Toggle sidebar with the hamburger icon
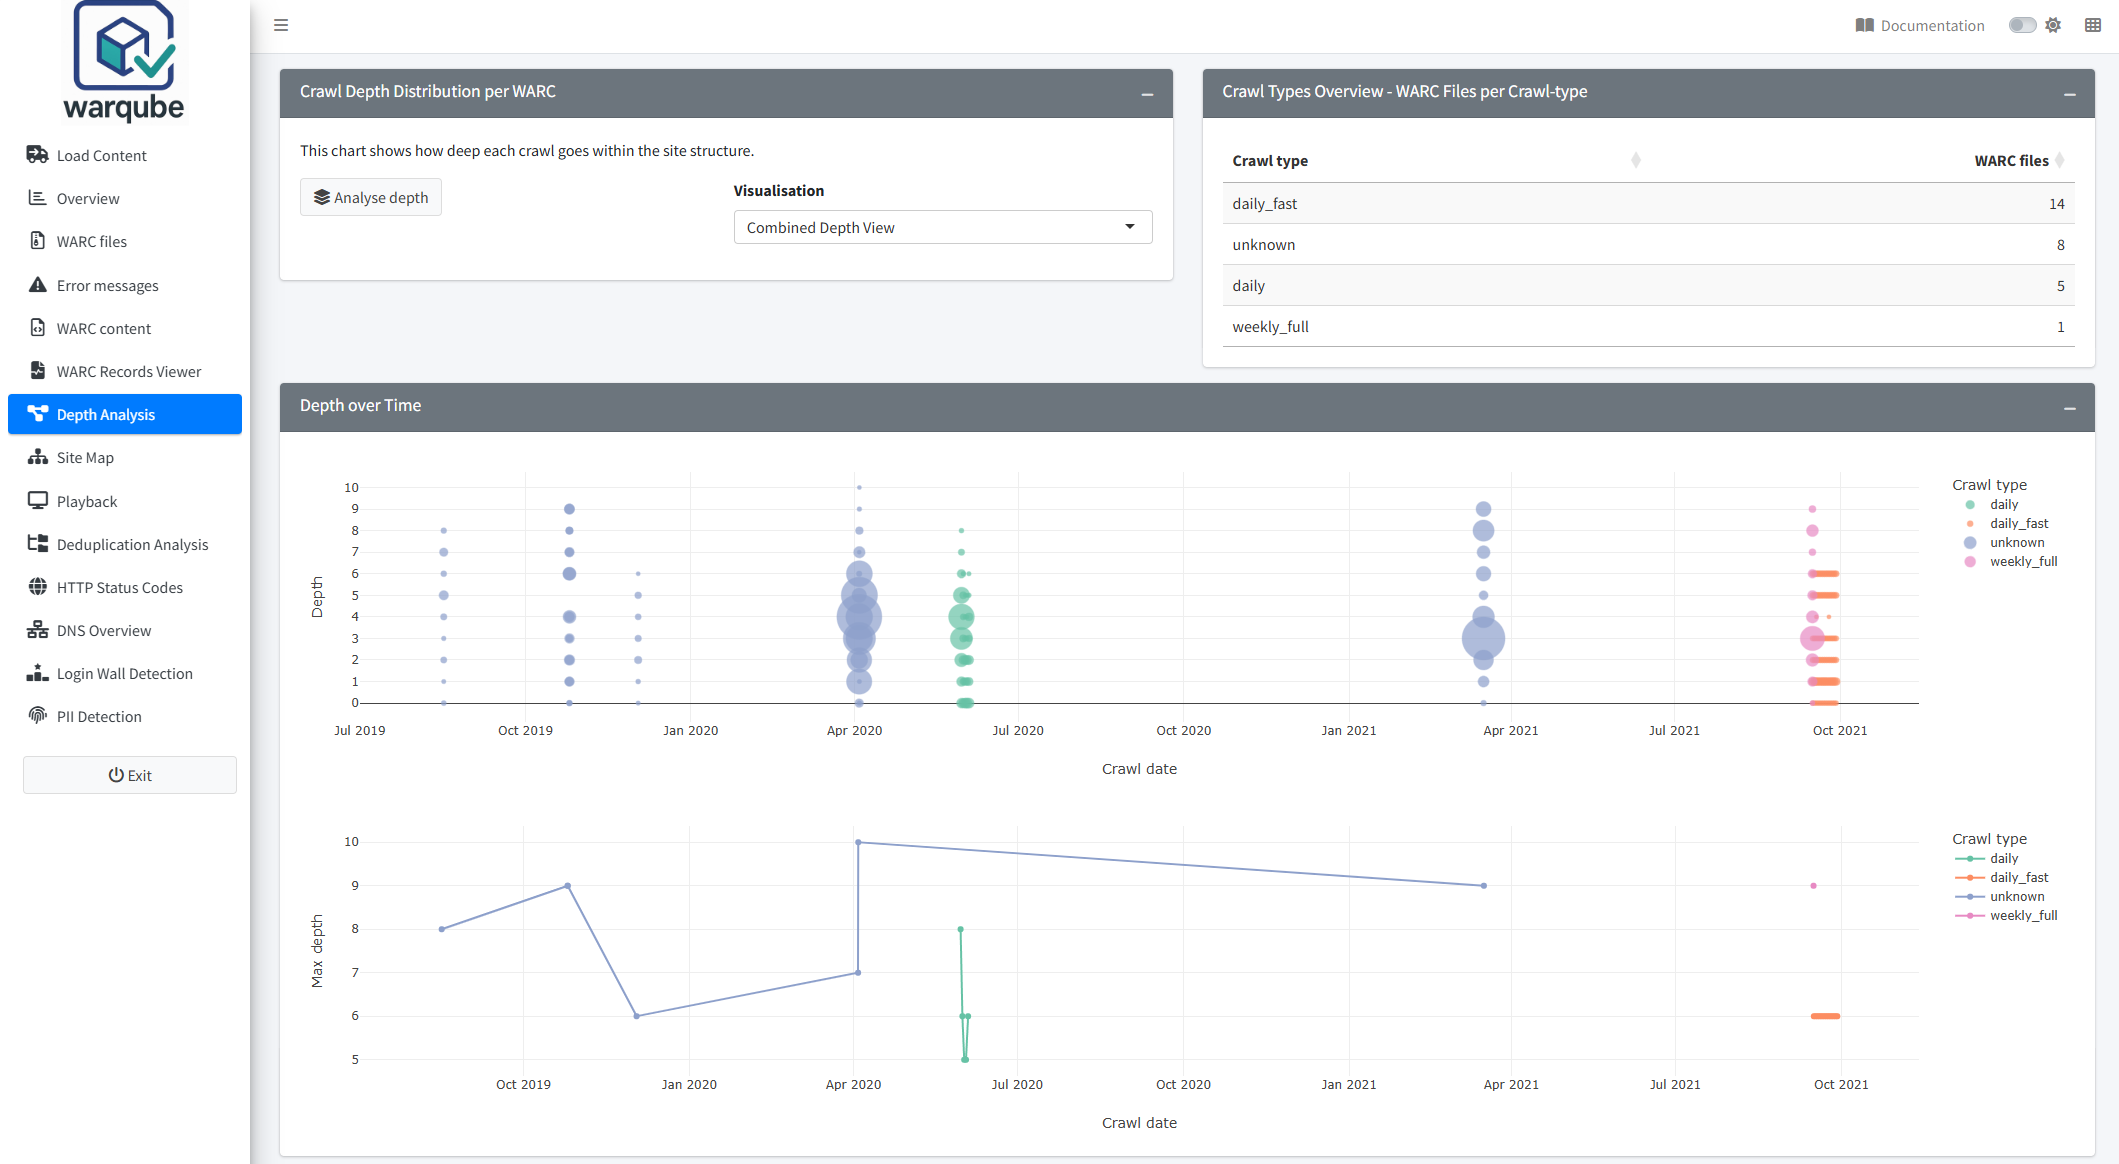Screen dimensions: 2119x1164 click(281, 25)
